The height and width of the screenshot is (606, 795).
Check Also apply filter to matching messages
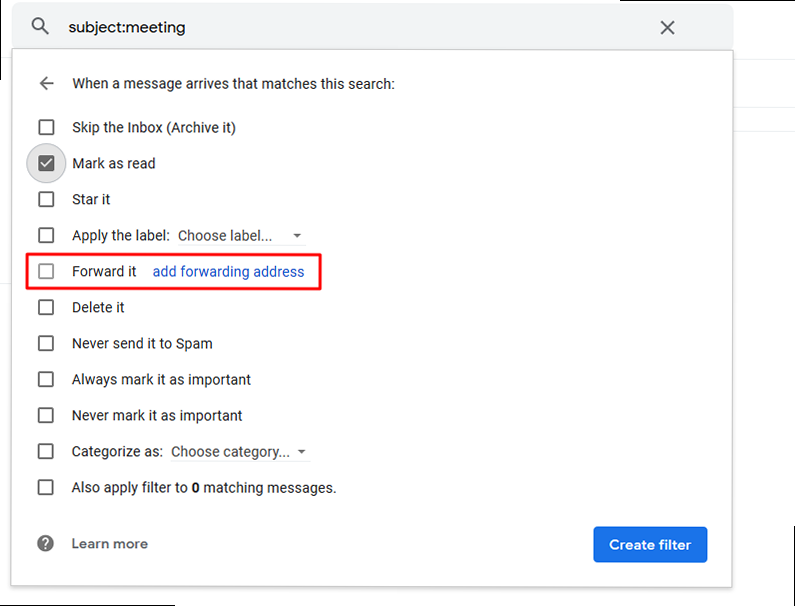[46, 488]
